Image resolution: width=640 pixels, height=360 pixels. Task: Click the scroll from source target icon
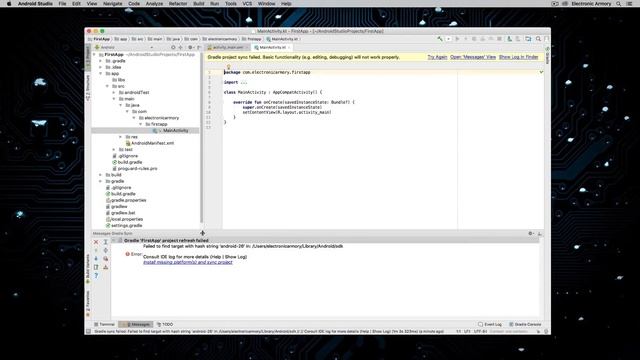point(173,47)
